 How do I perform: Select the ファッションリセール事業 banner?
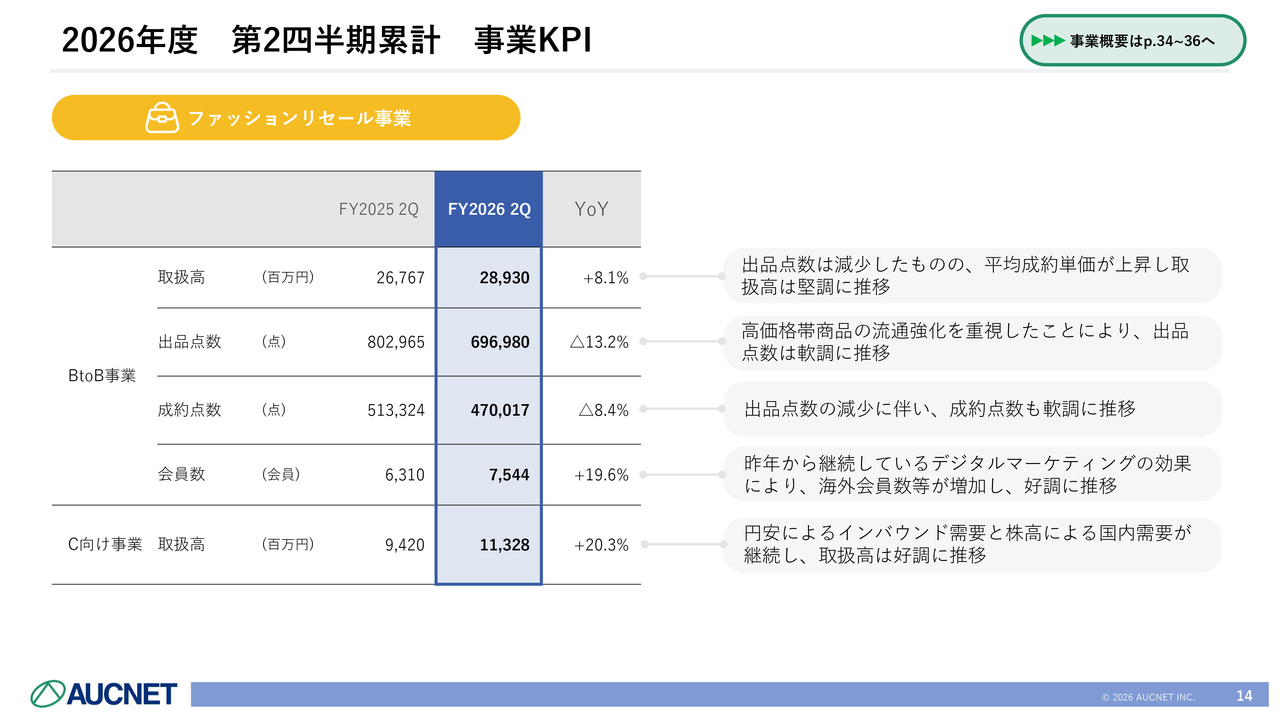click(x=286, y=118)
